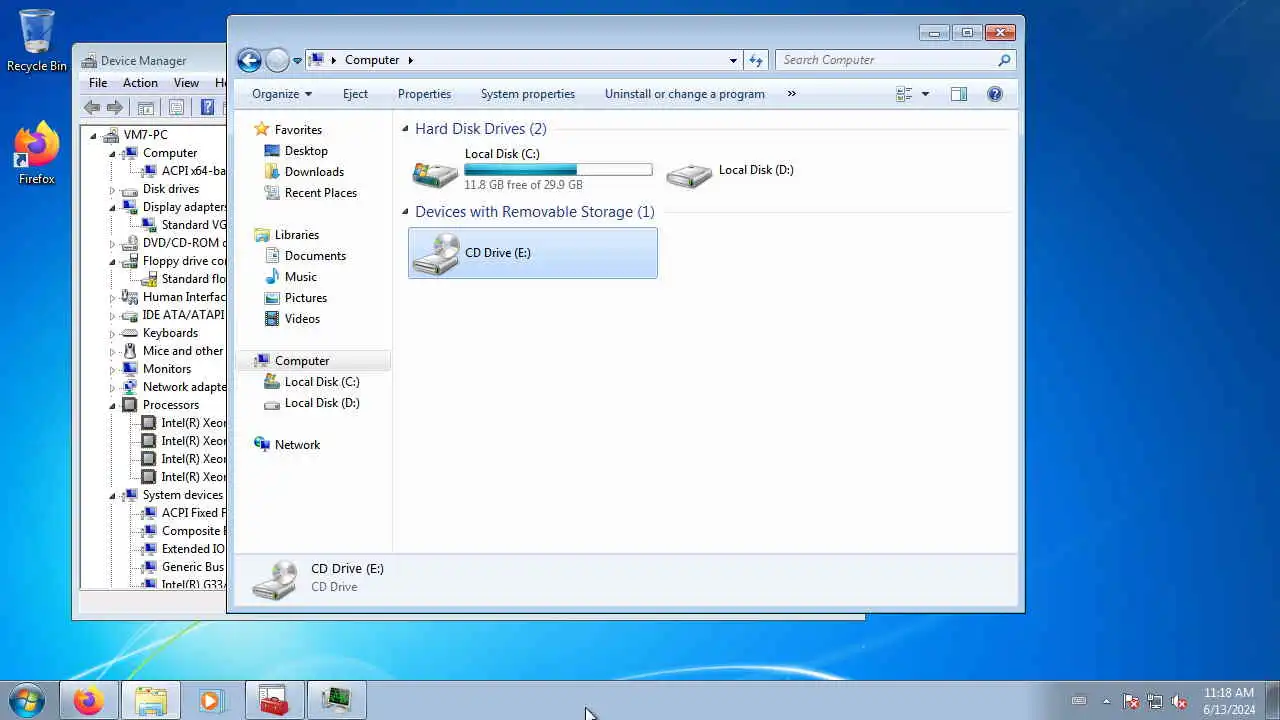Click the Search Computer field
Image resolution: width=1280 pixels, height=720 pixels.
895,60
